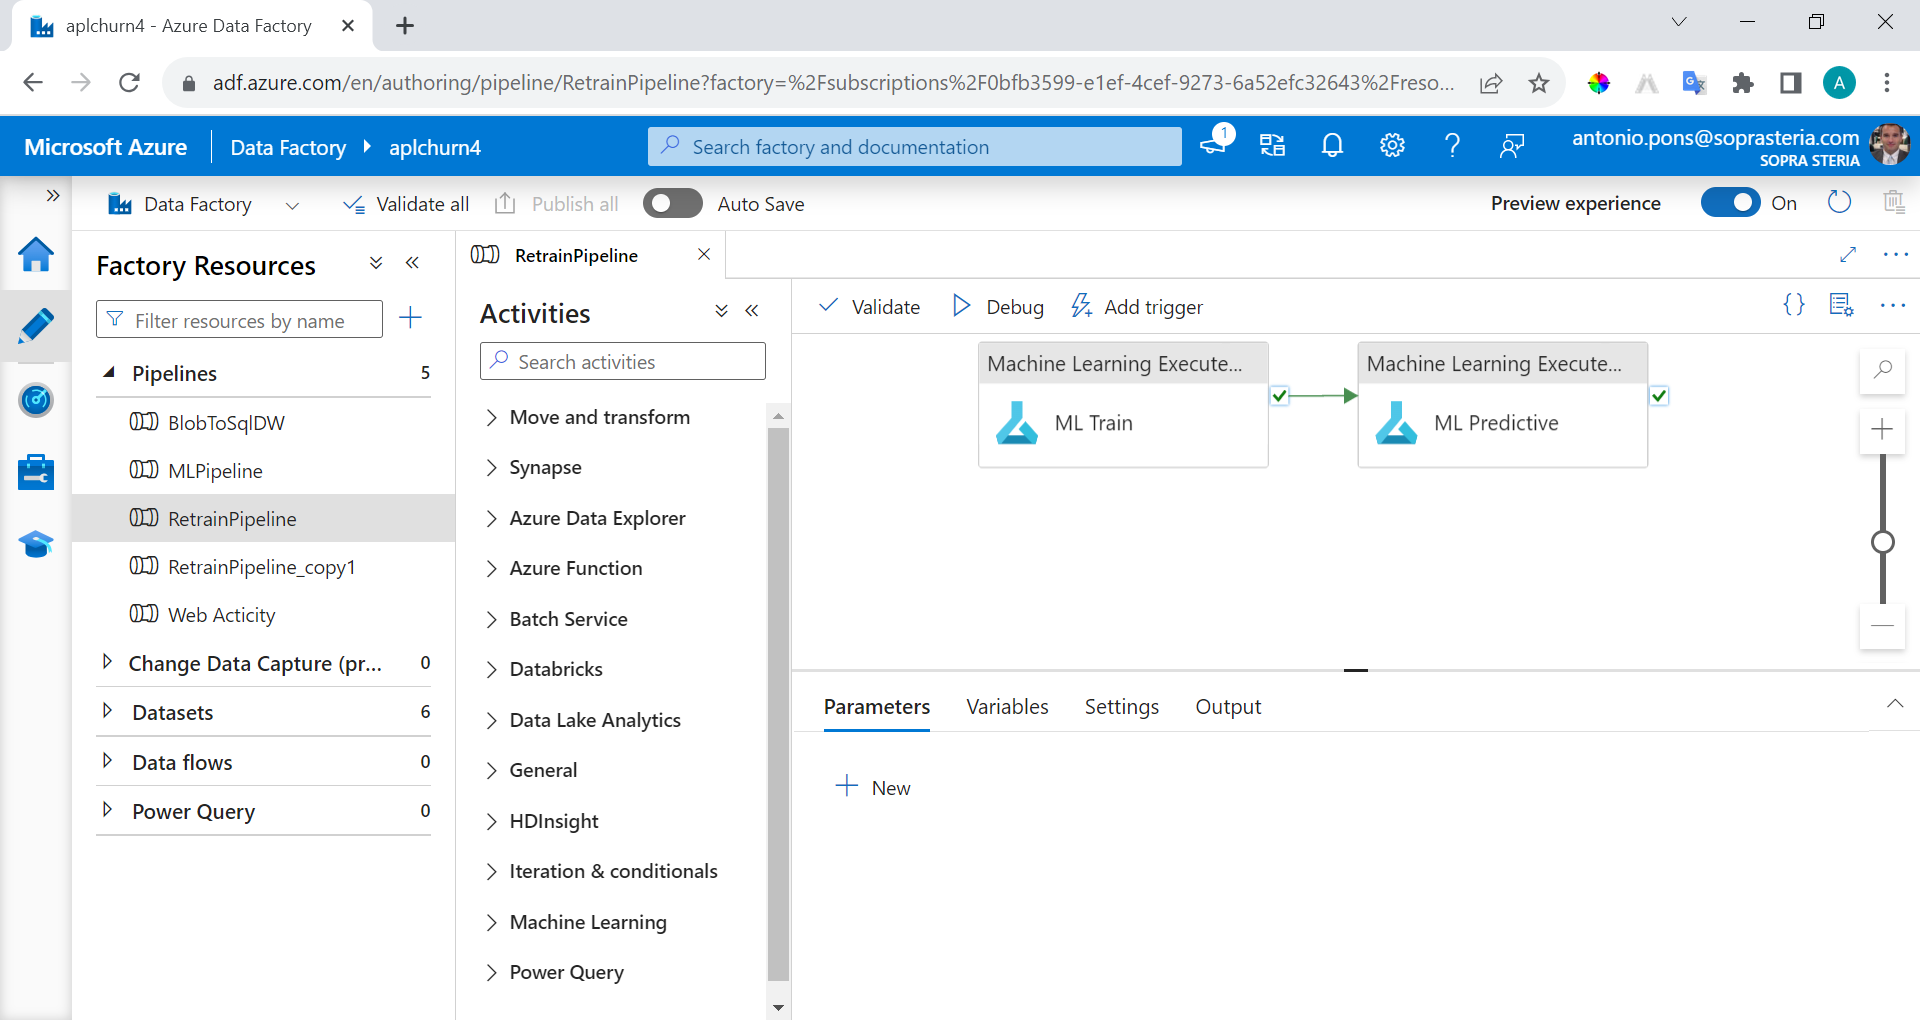The image size is (1920, 1020).
Task: Click the green validation checkmark on ML Train
Action: 1280,396
